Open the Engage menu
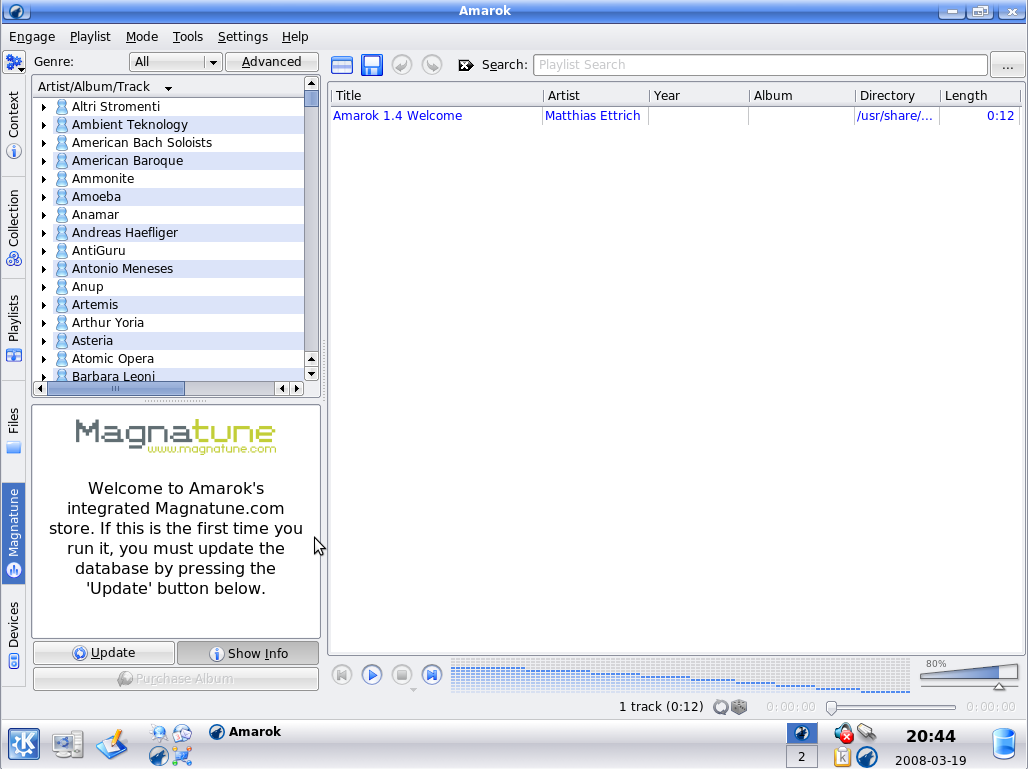Viewport: 1028px width, 769px height. [32, 37]
